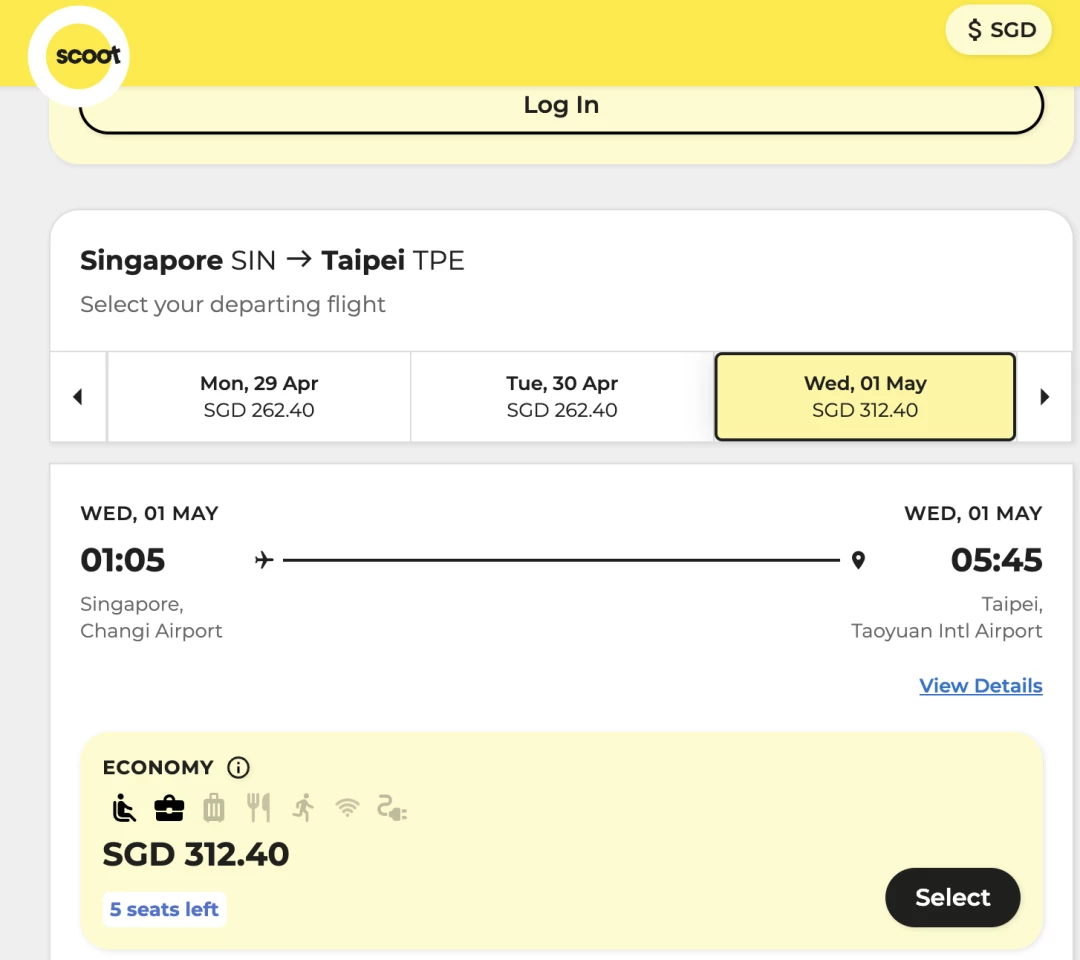Click the destination pin icon on flight line
This screenshot has width=1080, height=960.
pos(858,560)
